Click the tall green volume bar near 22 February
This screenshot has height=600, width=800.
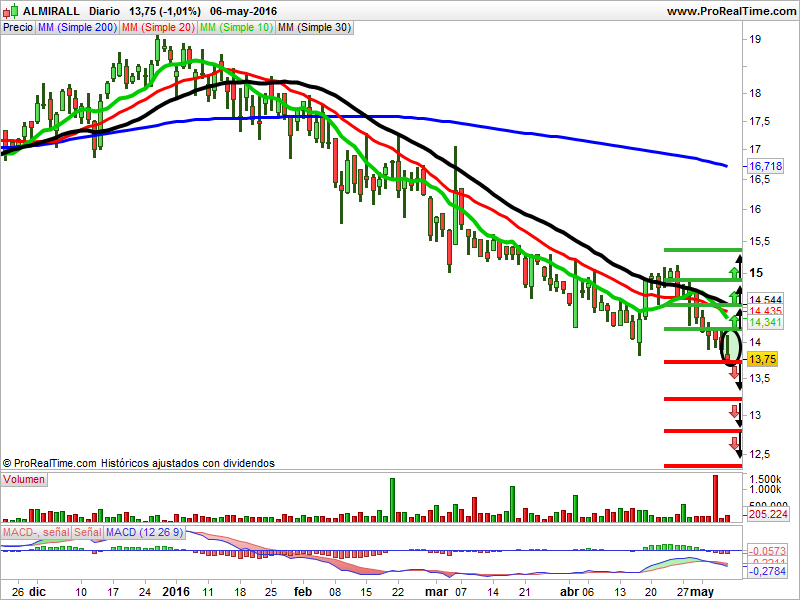tap(392, 500)
